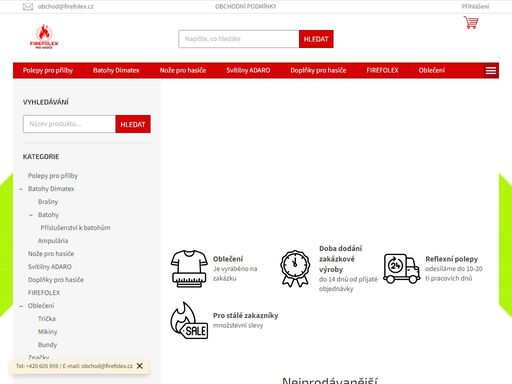Click the Přihlášení login link
The height and width of the screenshot is (384, 512).
coord(475,6)
